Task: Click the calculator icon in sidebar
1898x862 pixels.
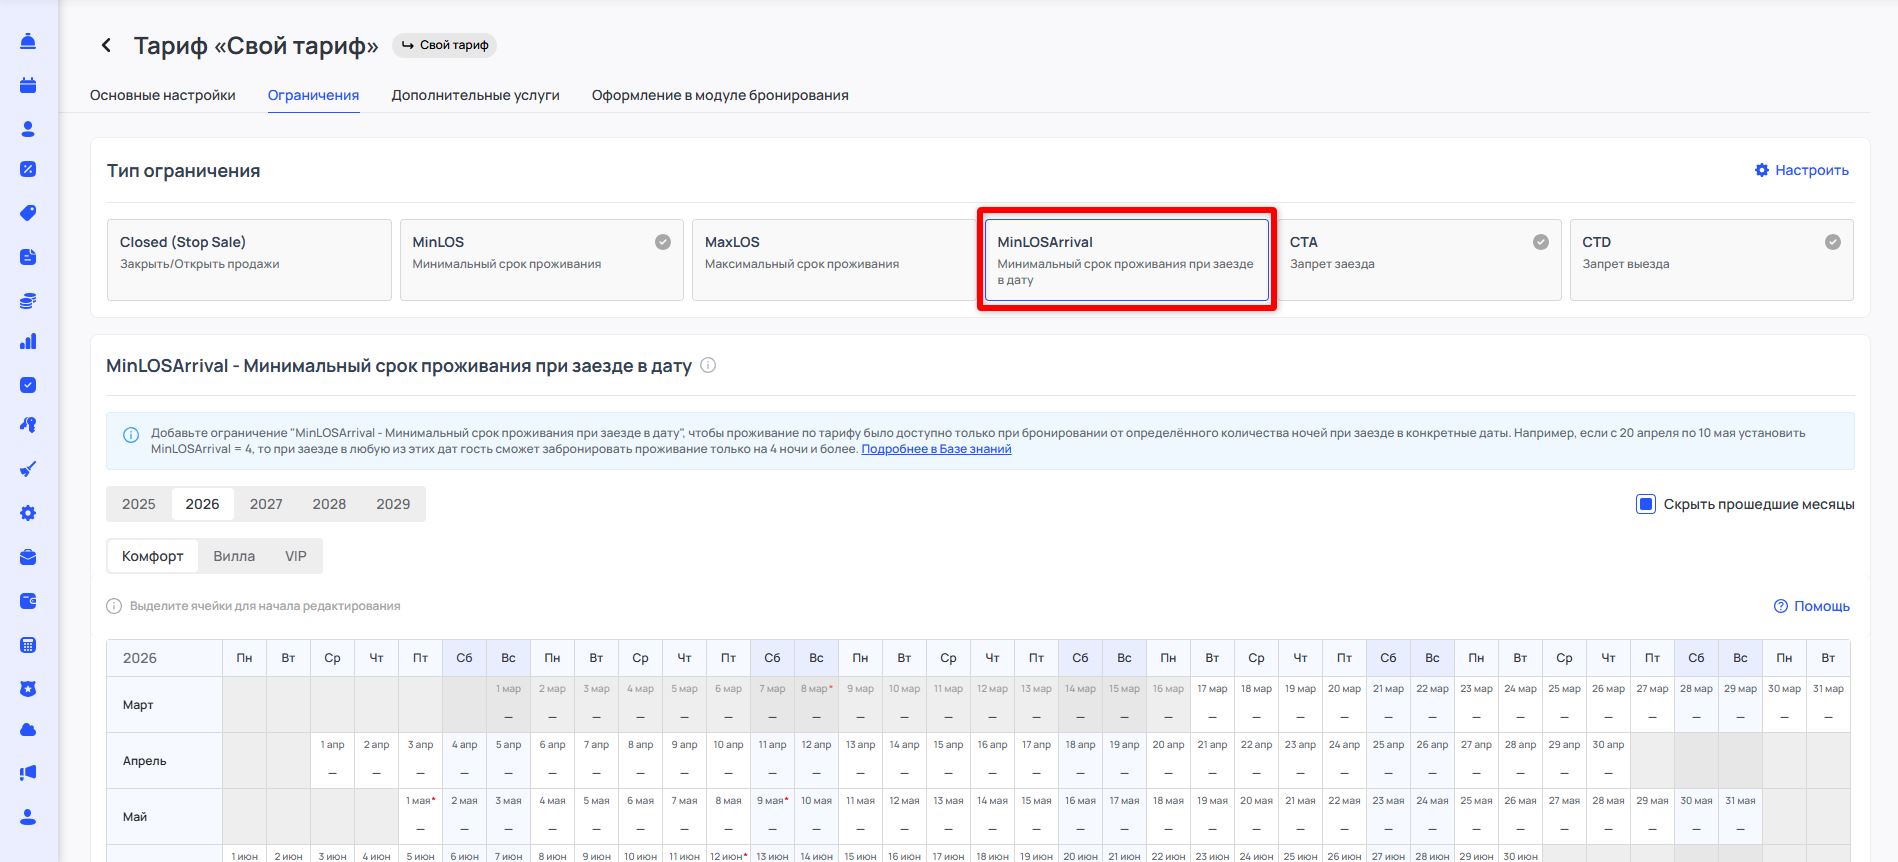Action: [x=28, y=645]
